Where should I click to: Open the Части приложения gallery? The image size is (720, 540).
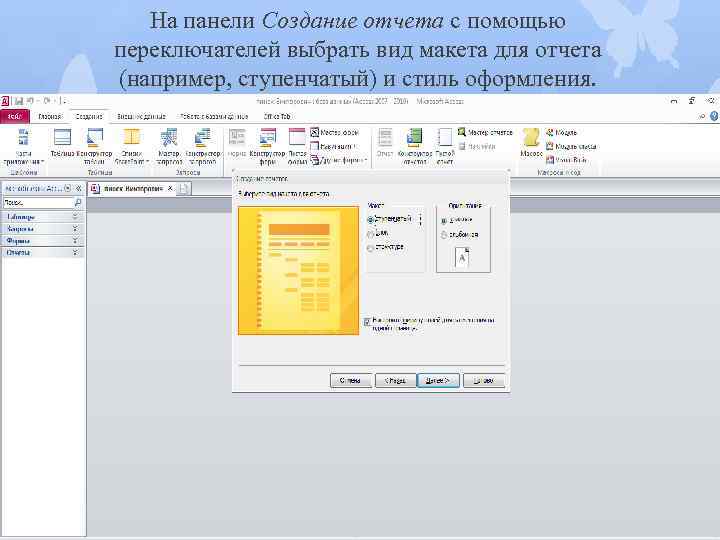(x=23, y=146)
